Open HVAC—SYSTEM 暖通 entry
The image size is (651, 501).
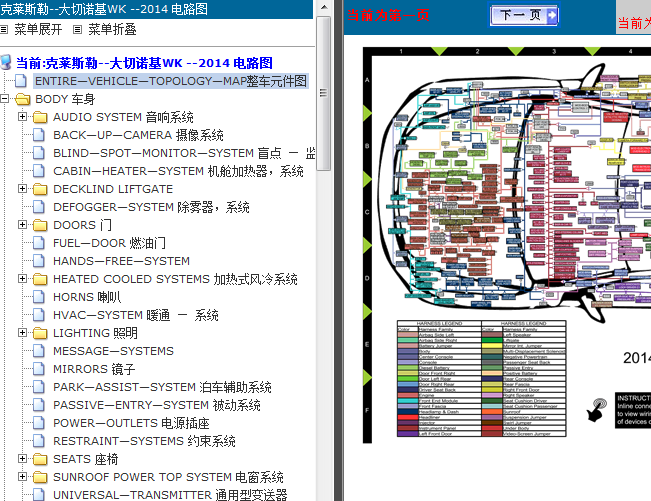pyautogui.click(x=136, y=315)
